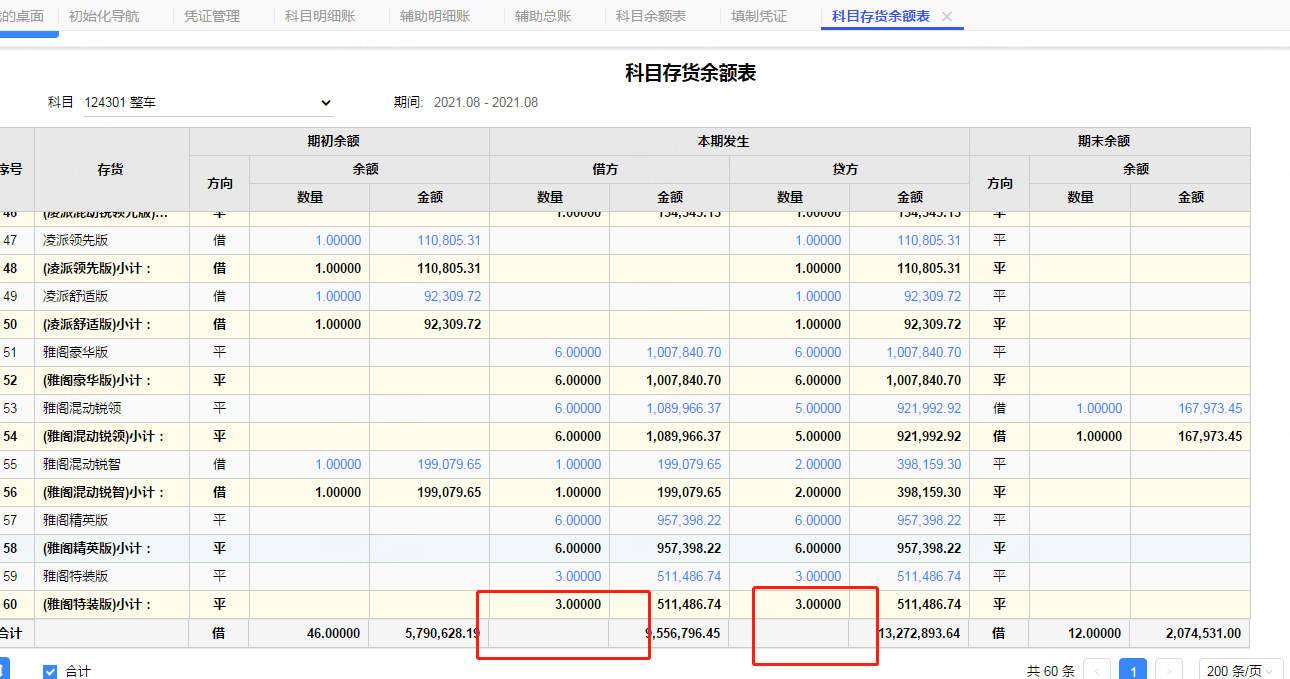Select inventory name 凌派舒适版 in row 49

[x=76, y=296]
